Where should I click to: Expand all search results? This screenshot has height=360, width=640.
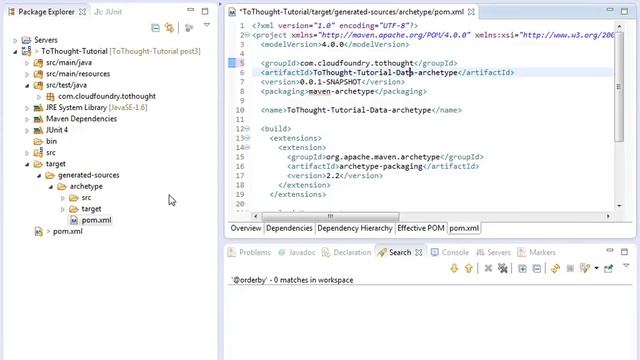click(522, 268)
